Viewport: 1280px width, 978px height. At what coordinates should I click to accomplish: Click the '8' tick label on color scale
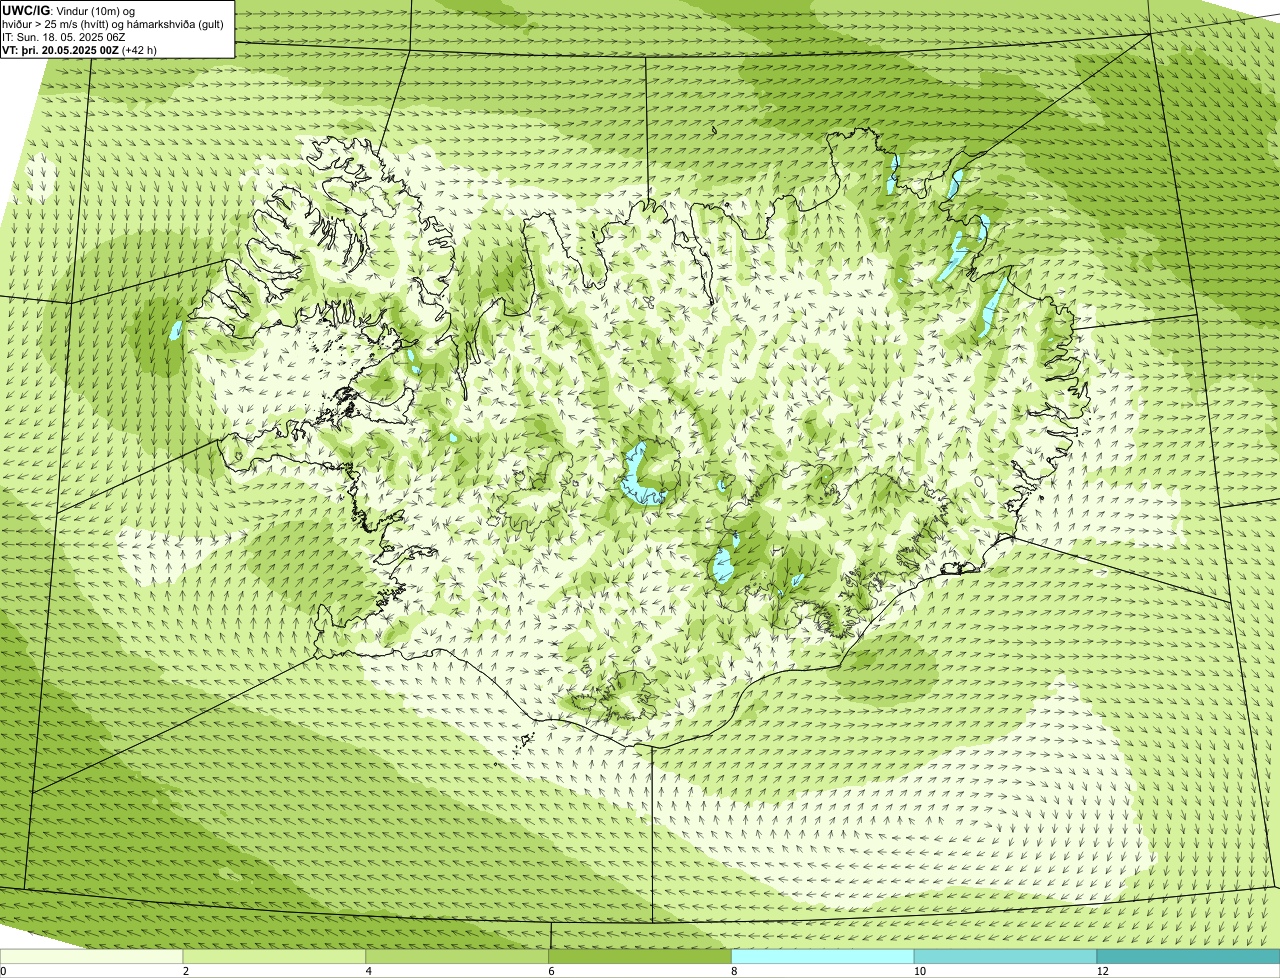pyautogui.click(x=734, y=971)
